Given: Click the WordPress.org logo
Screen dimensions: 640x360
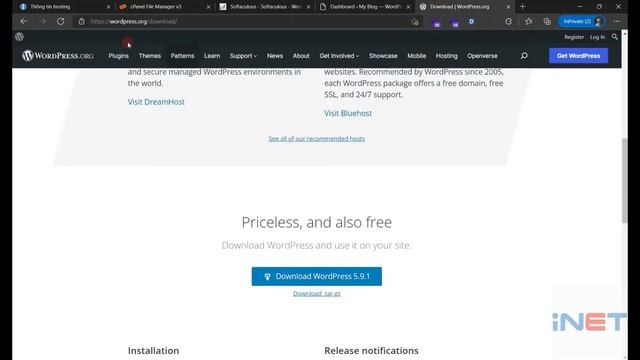Looking at the screenshot, I should pos(58,56).
